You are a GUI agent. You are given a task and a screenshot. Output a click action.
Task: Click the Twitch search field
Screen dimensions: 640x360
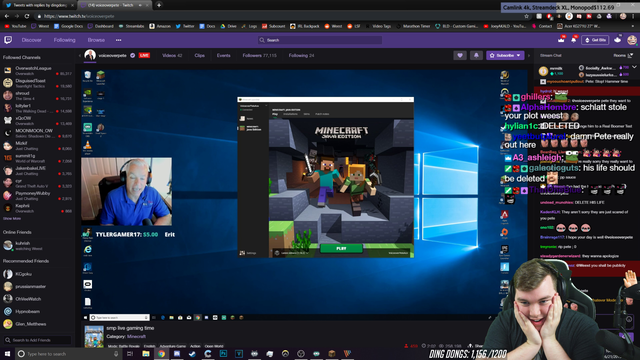click(320, 40)
